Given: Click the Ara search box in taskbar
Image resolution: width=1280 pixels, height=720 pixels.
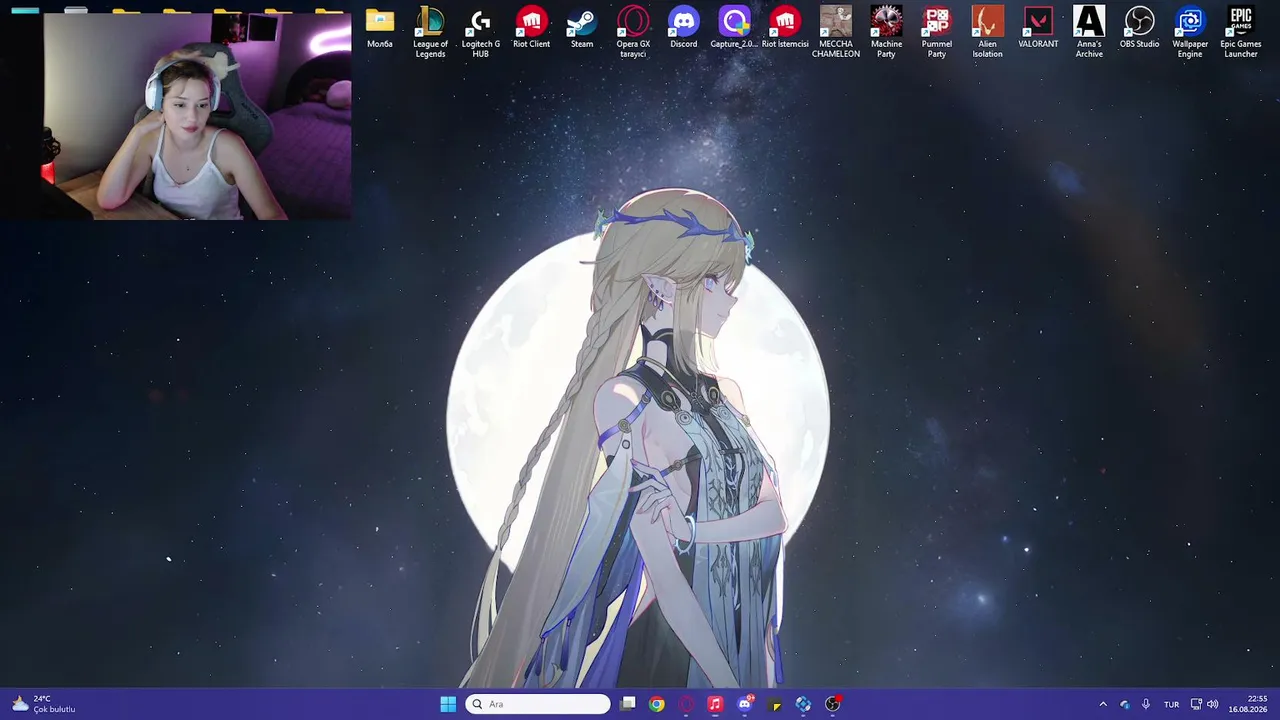Looking at the screenshot, I should tap(538, 704).
